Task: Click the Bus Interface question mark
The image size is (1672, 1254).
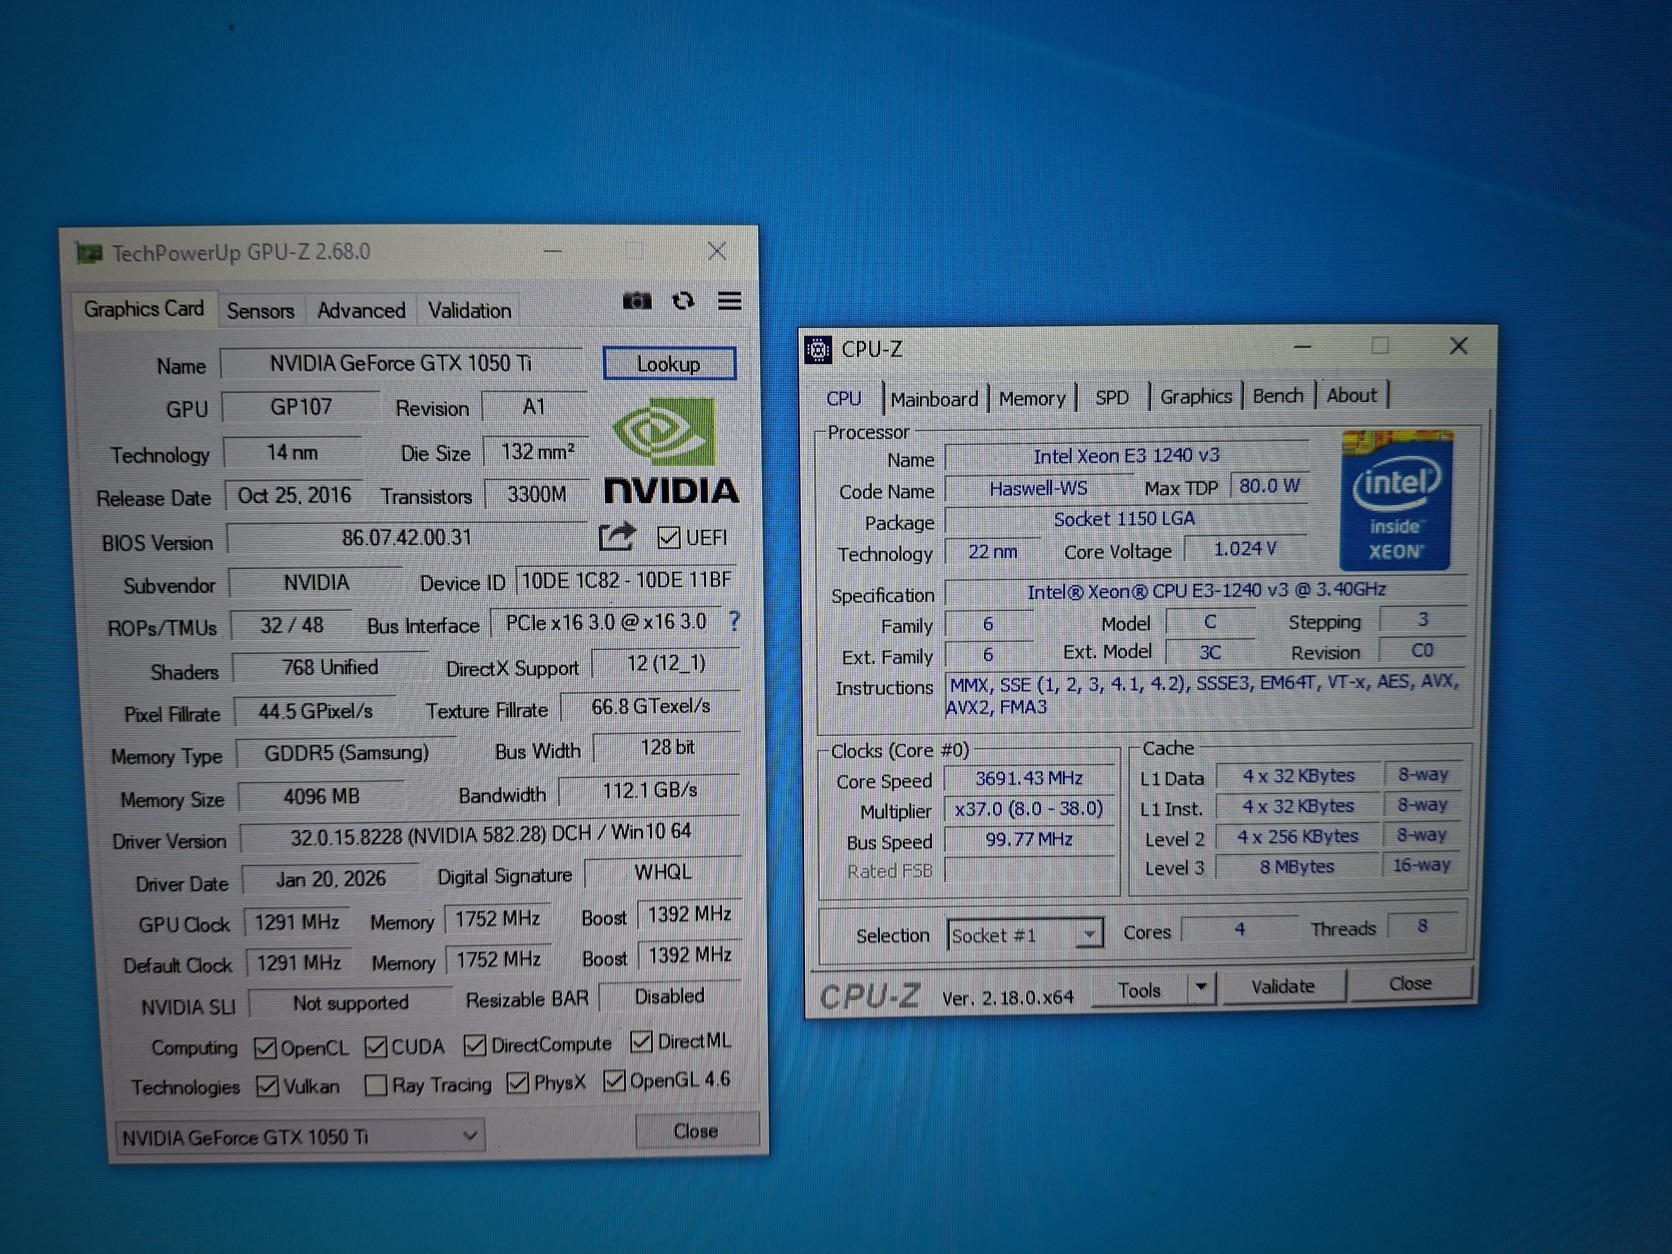Action: (735, 621)
